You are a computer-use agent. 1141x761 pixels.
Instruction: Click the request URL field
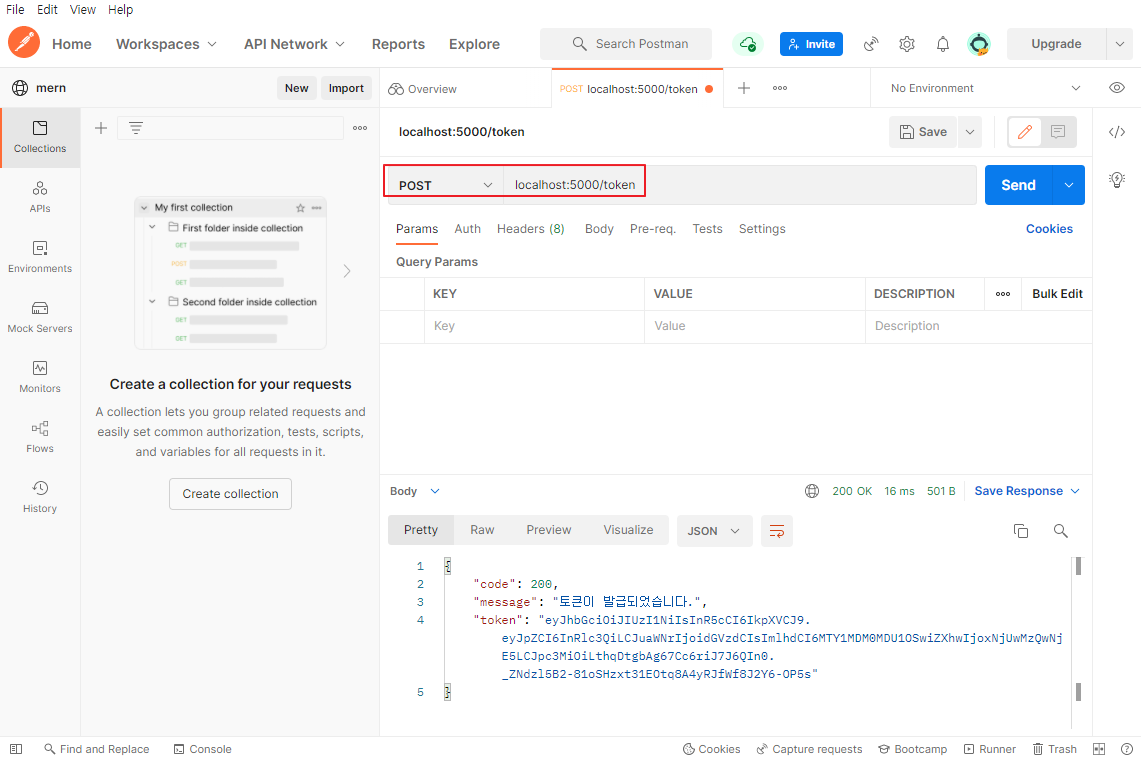[x=739, y=185]
